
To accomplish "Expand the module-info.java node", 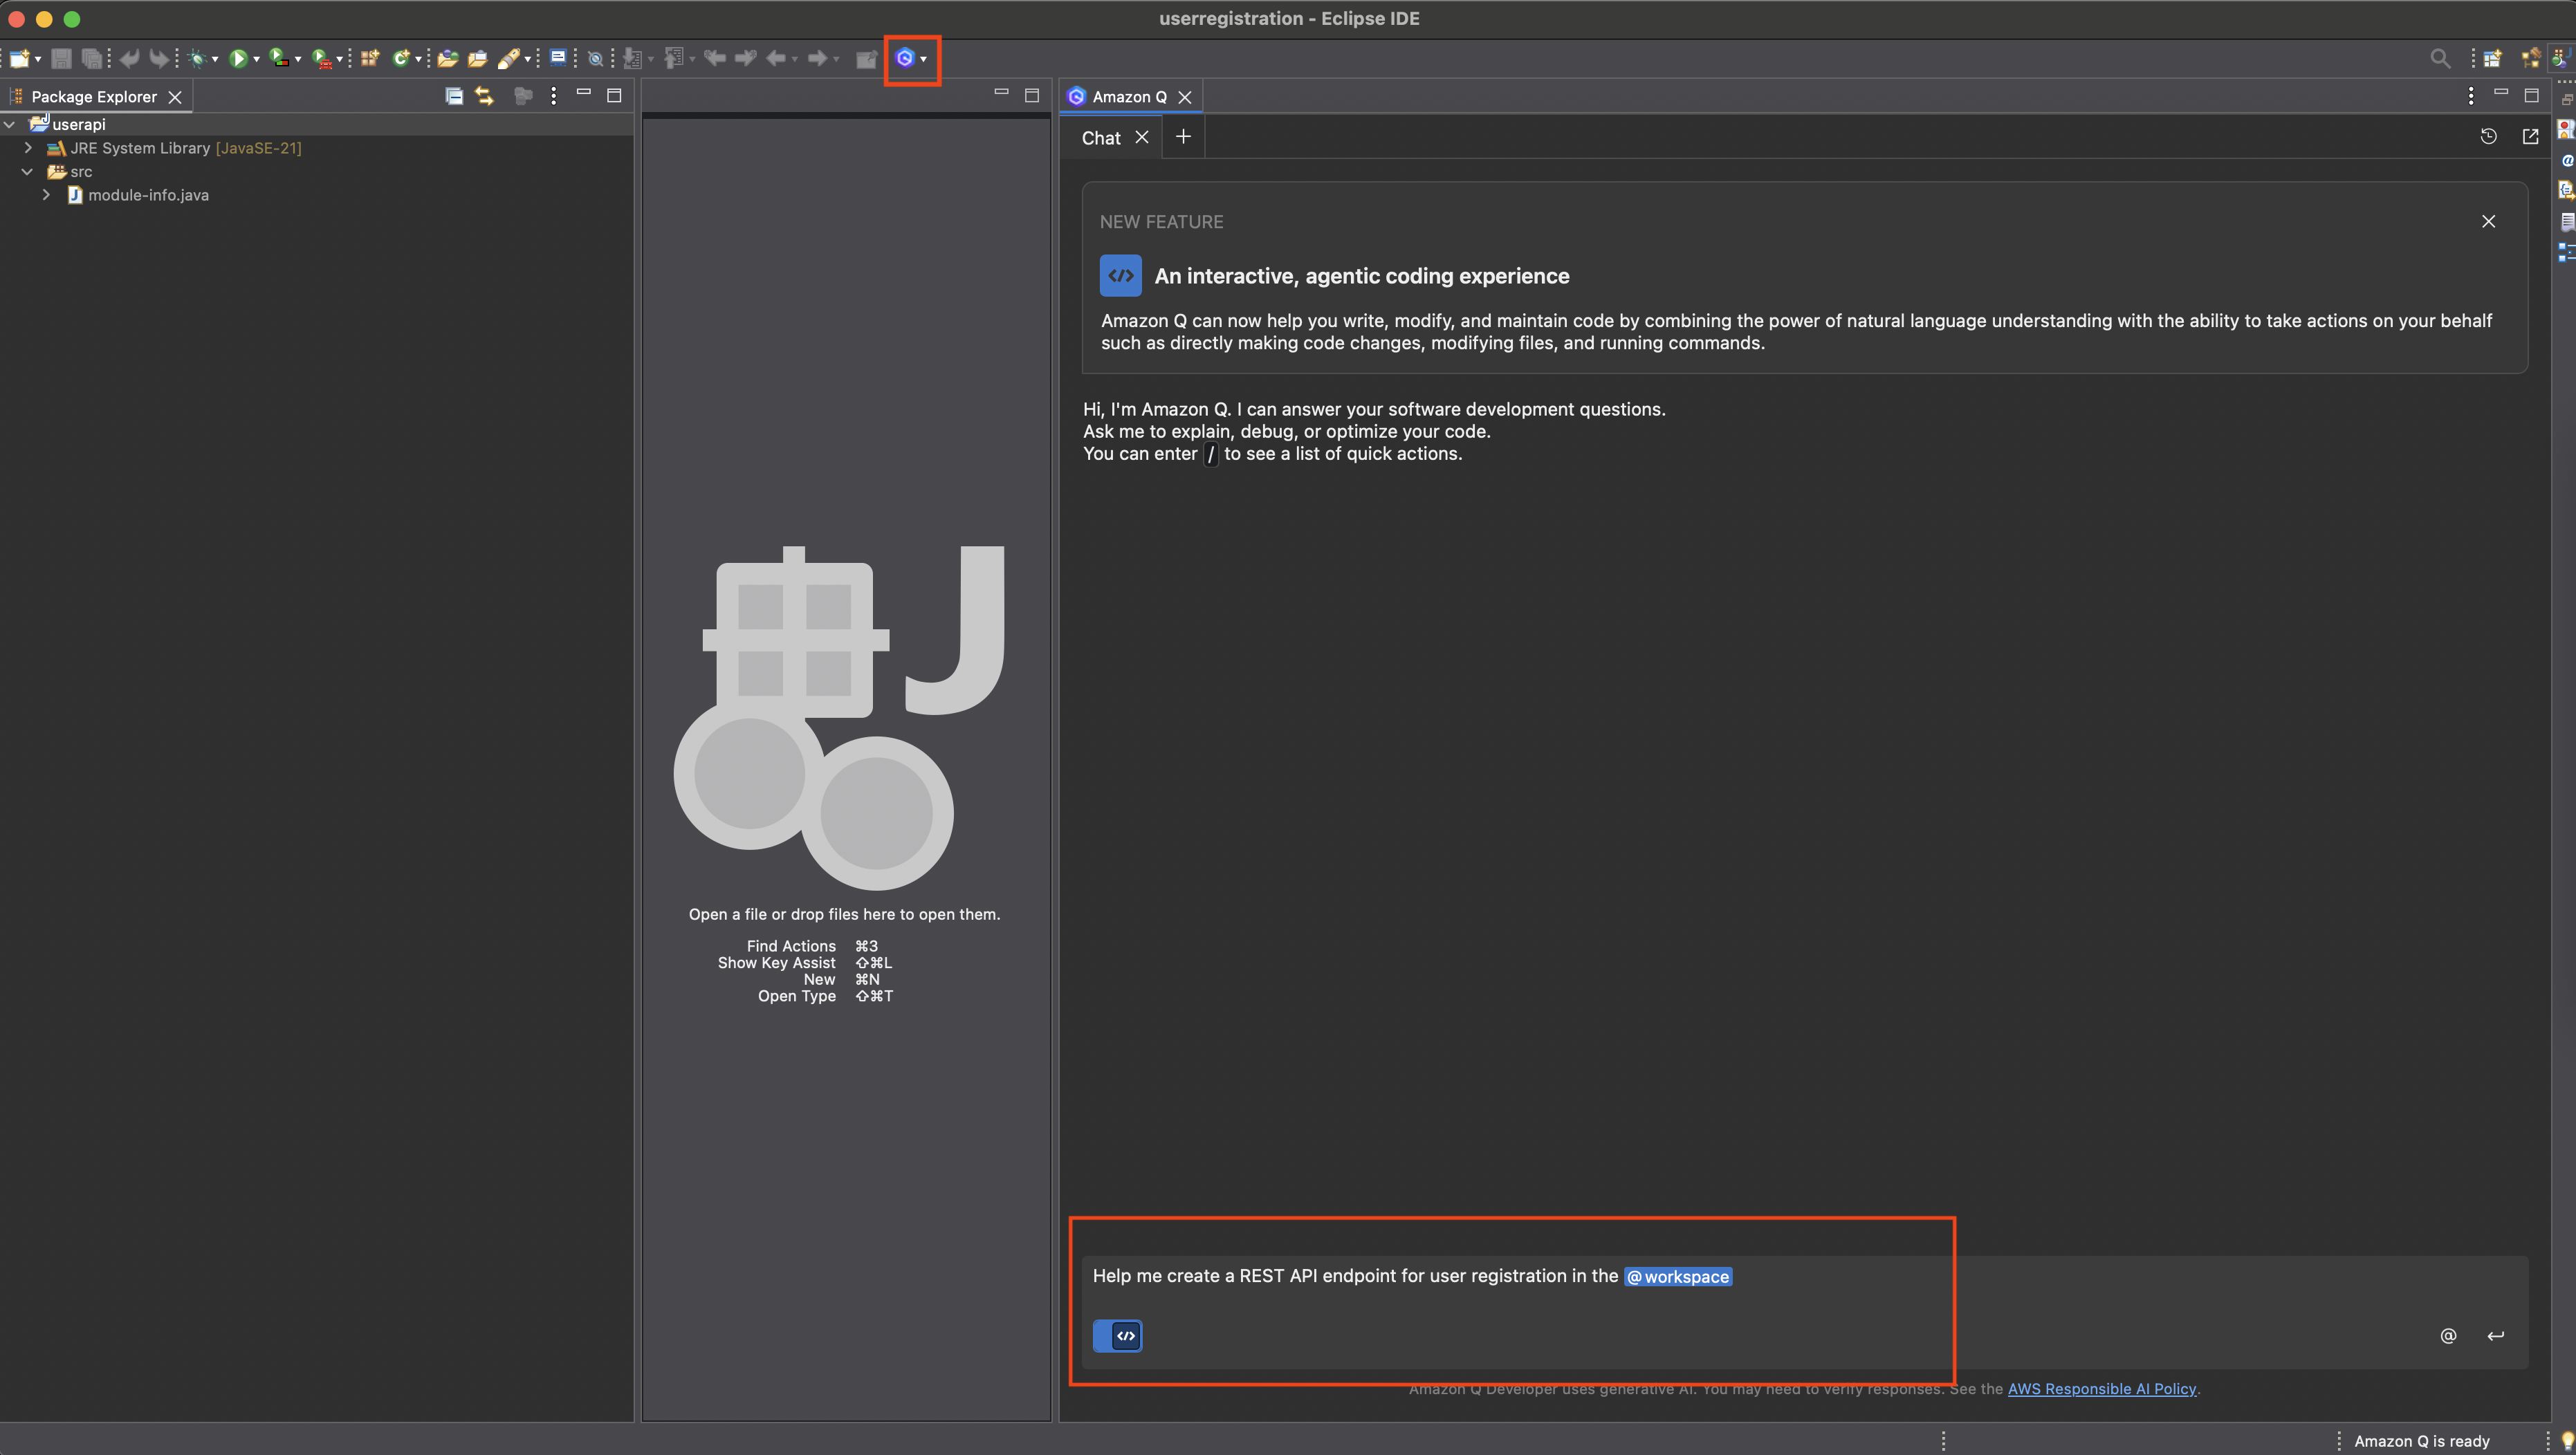I will pyautogui.click(x=45, y=195).
